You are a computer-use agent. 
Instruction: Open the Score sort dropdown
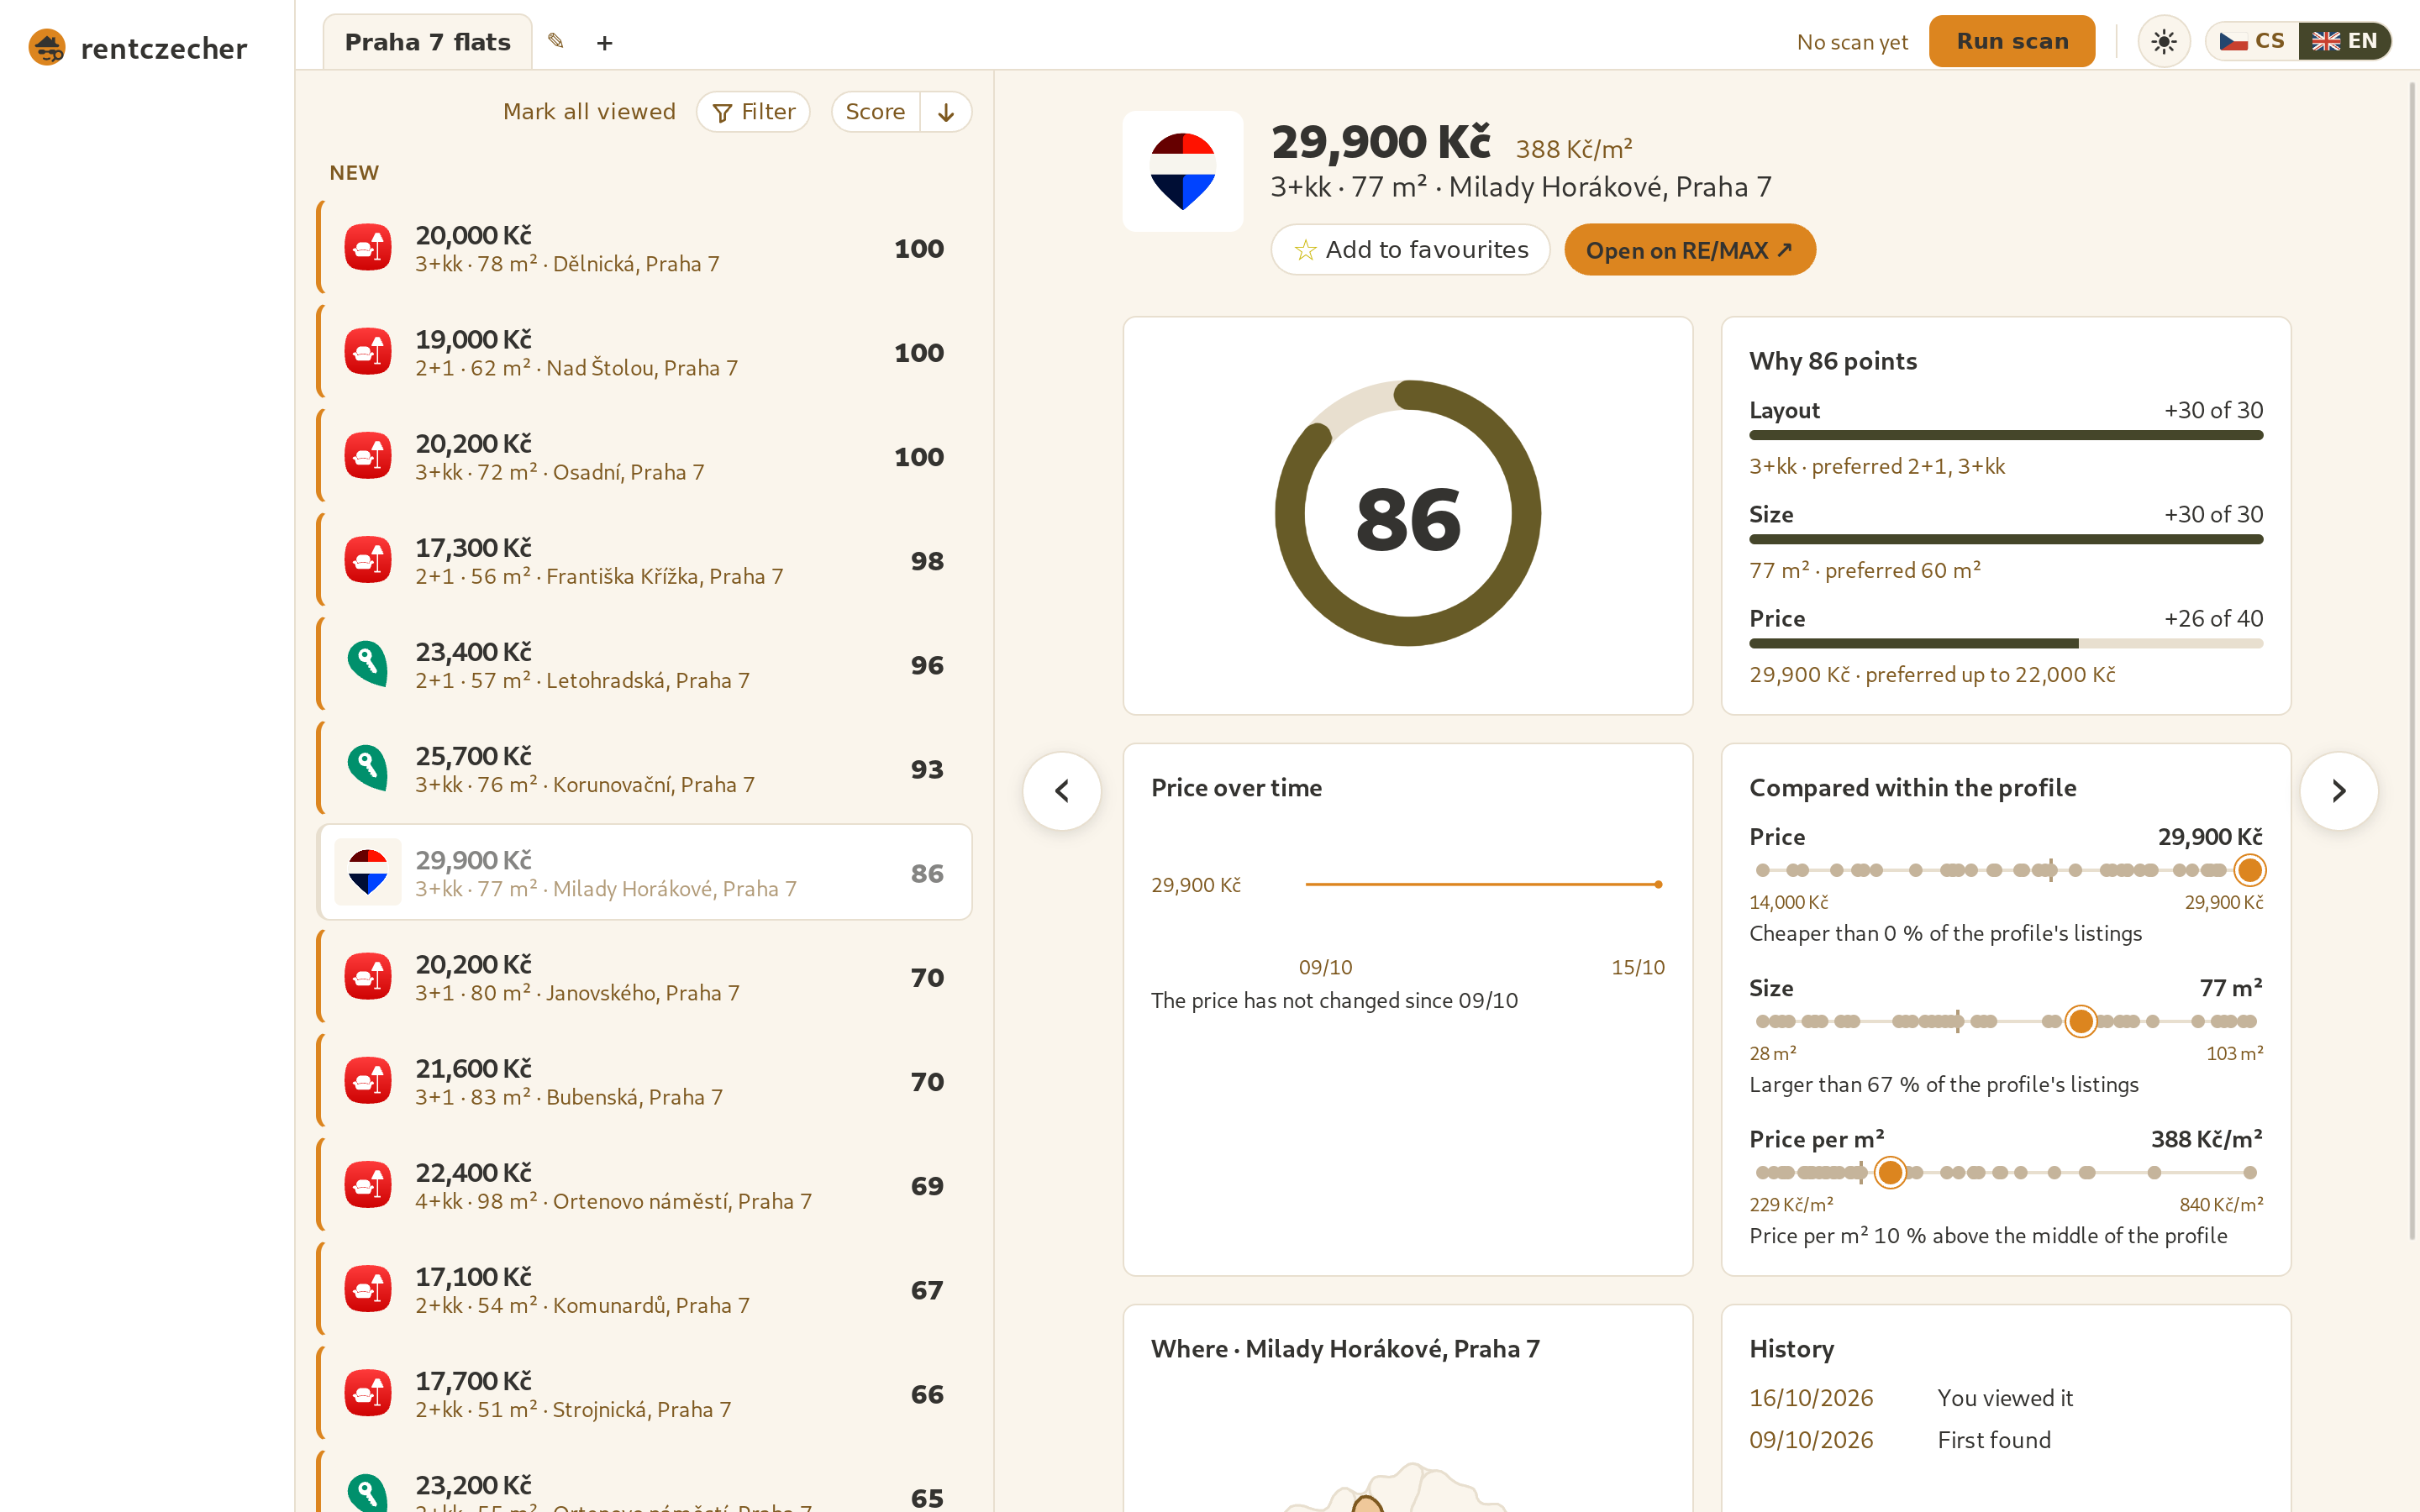pos(875,112)
